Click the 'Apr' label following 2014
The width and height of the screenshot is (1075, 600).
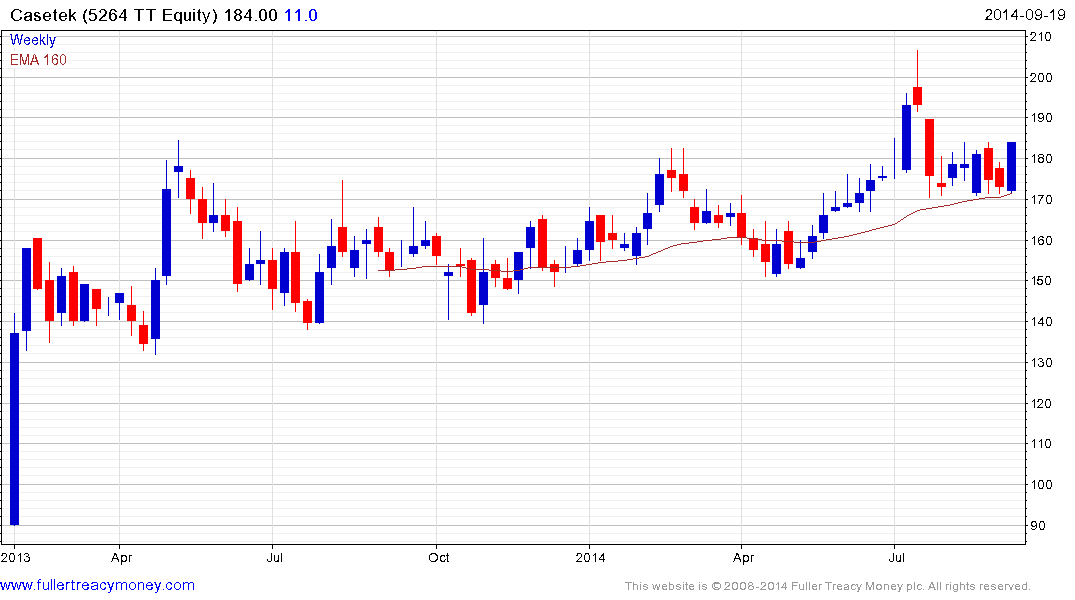click(x=743, y=557)
